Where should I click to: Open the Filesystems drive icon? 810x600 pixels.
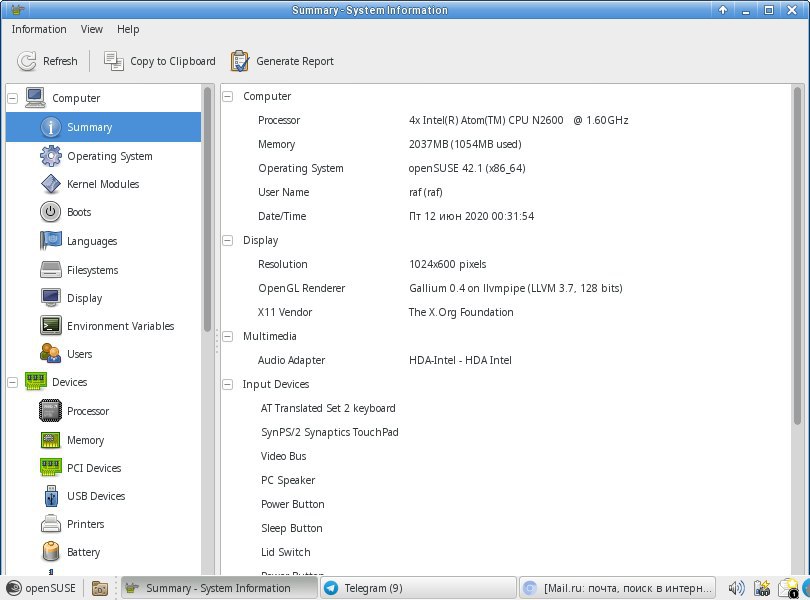click(x=51, y=270)
